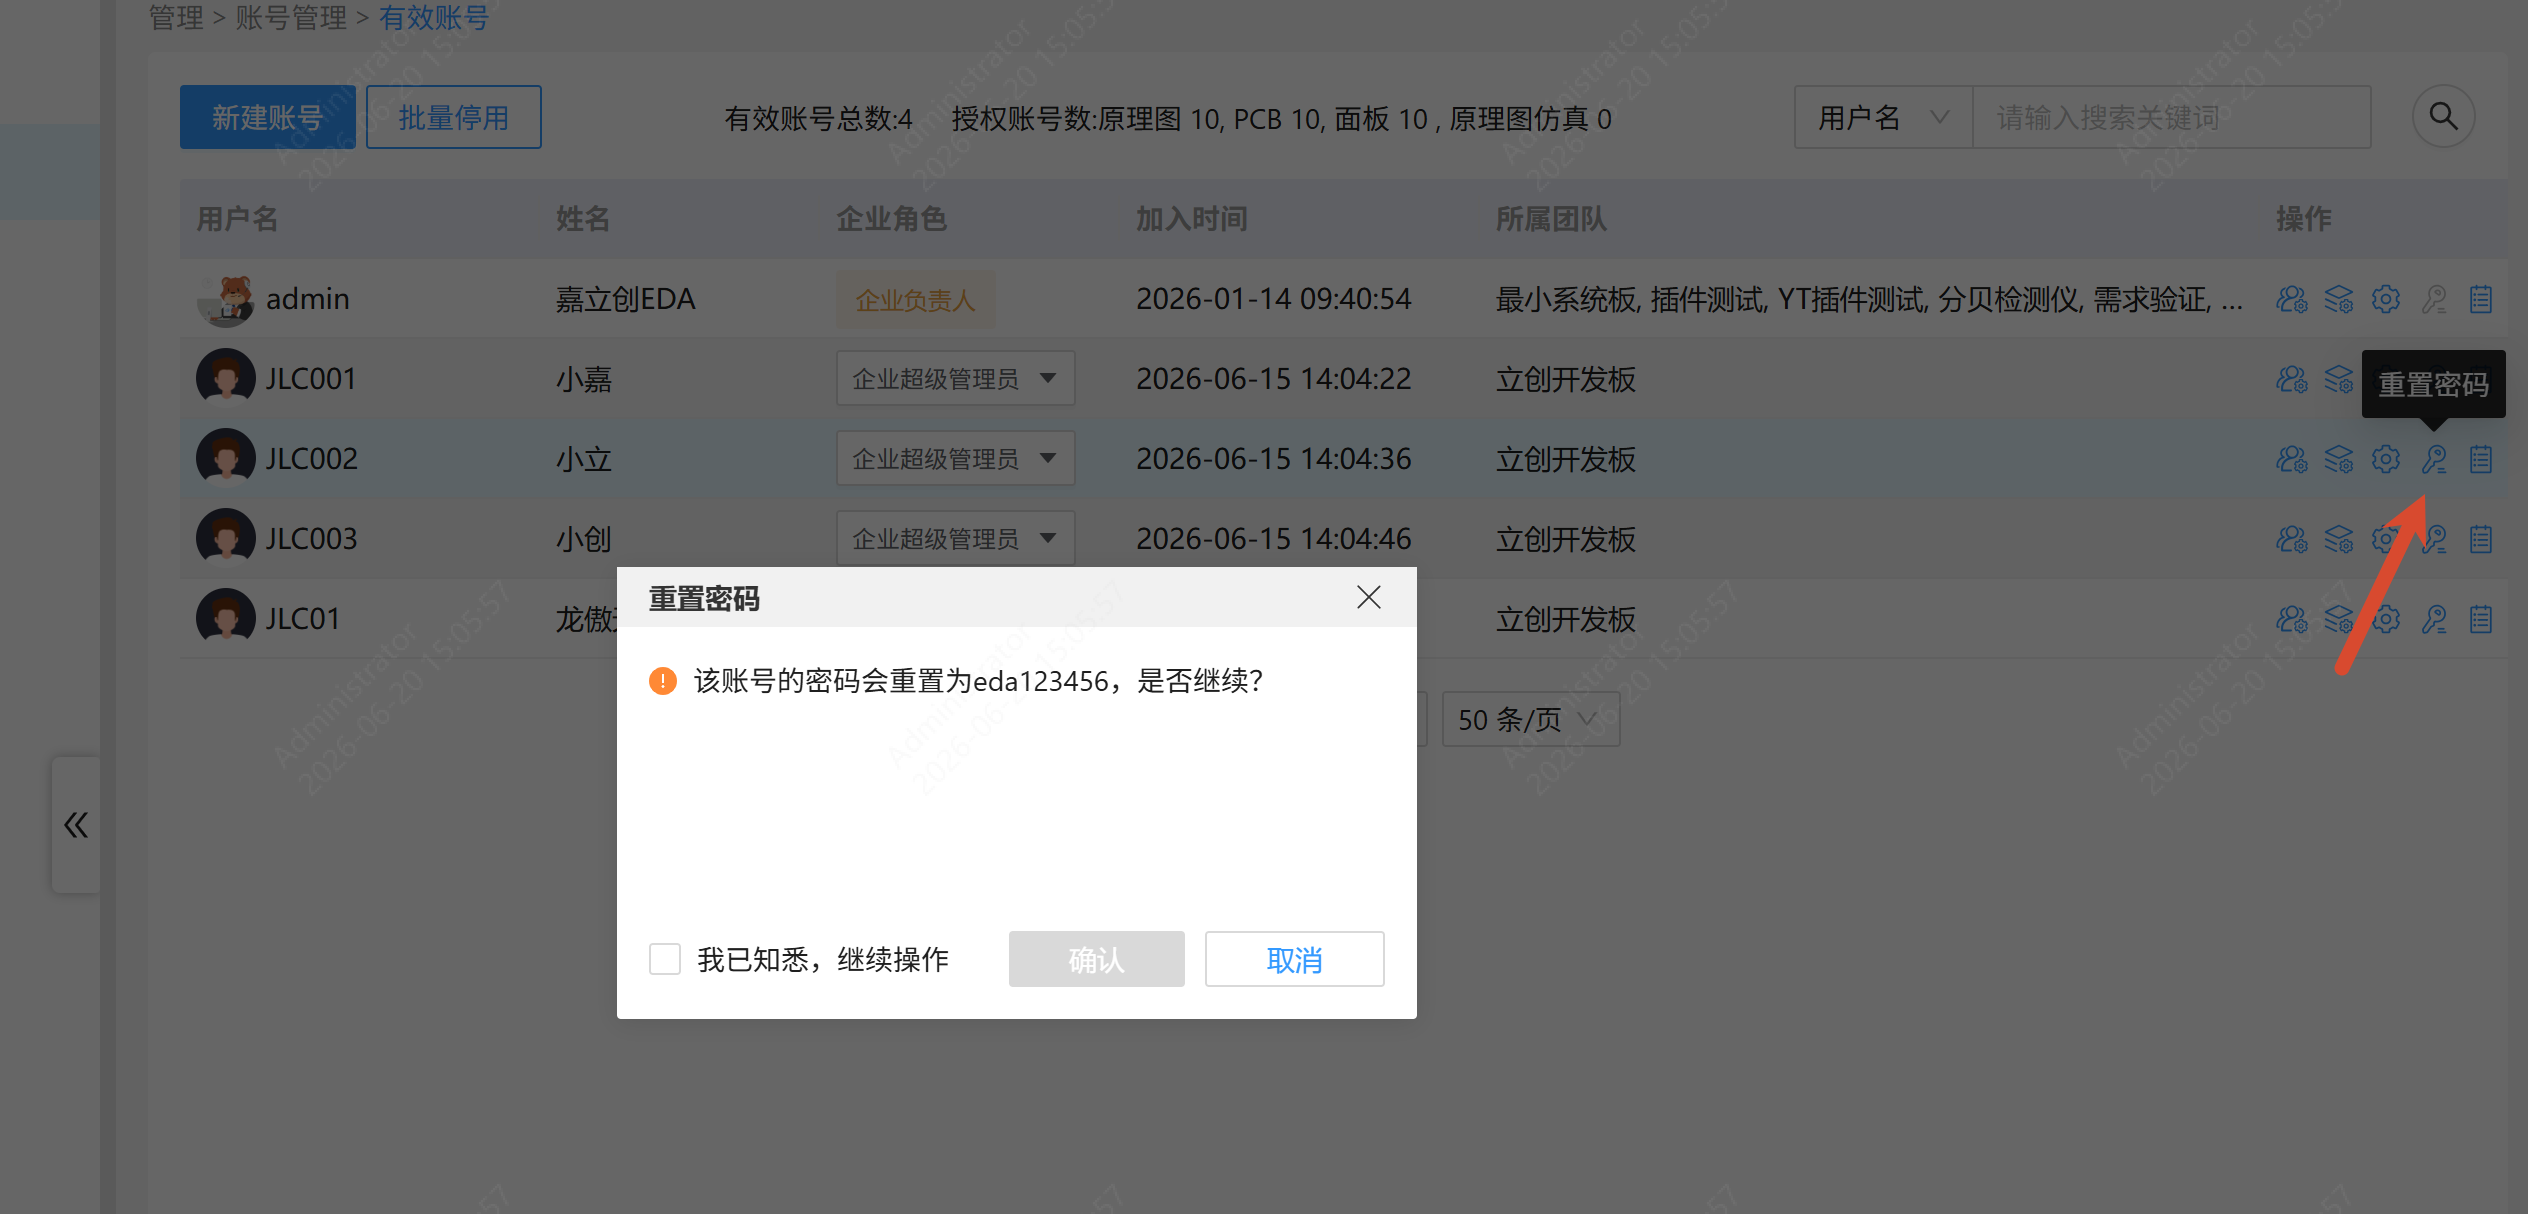Image resolution: width=2528 pixels, height=1214 pixels.
Task: Open 用户名 search-type dropdown
Action: [x=1883, y=118]
